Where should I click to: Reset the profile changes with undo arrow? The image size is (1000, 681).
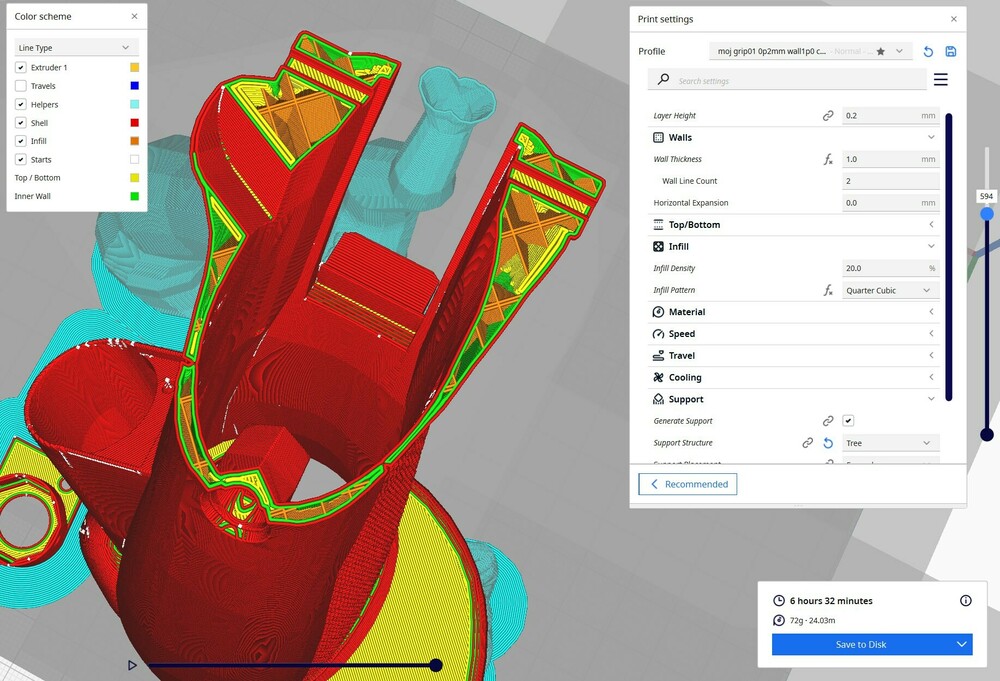point(928,52)
